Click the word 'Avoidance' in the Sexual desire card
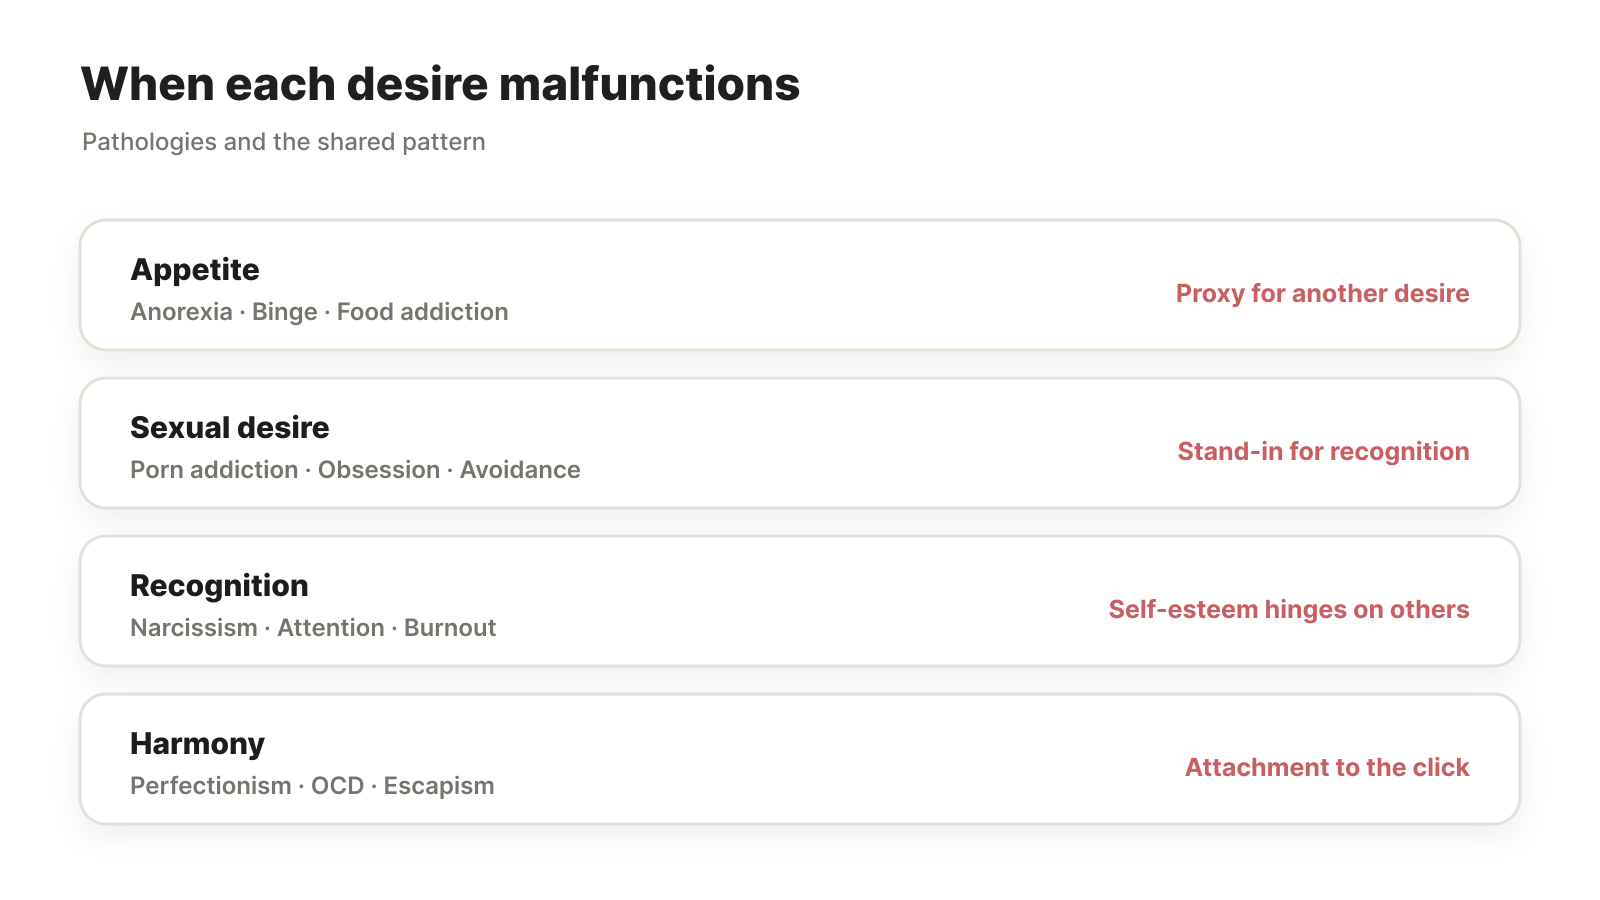The image size is (1600, 900). click(520, 470)
